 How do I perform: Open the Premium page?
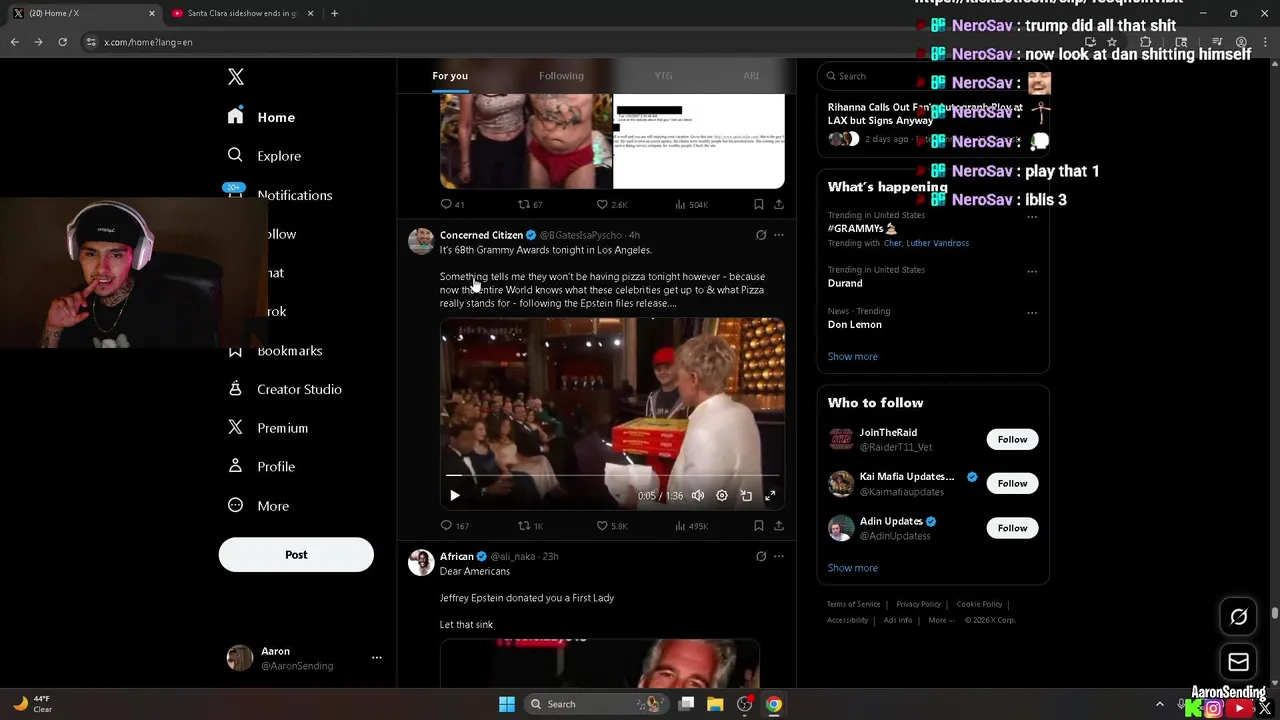click(268, 428)
